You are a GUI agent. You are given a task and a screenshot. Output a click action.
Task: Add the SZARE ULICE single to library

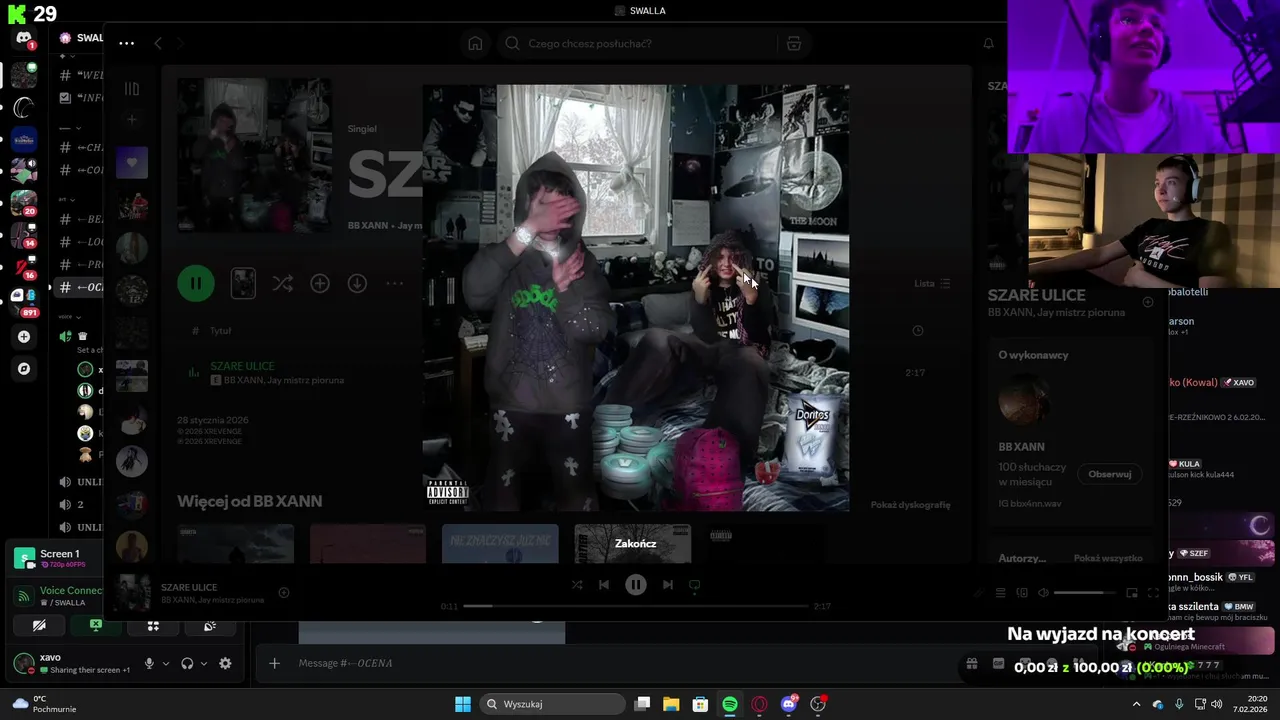pos(320,284)
